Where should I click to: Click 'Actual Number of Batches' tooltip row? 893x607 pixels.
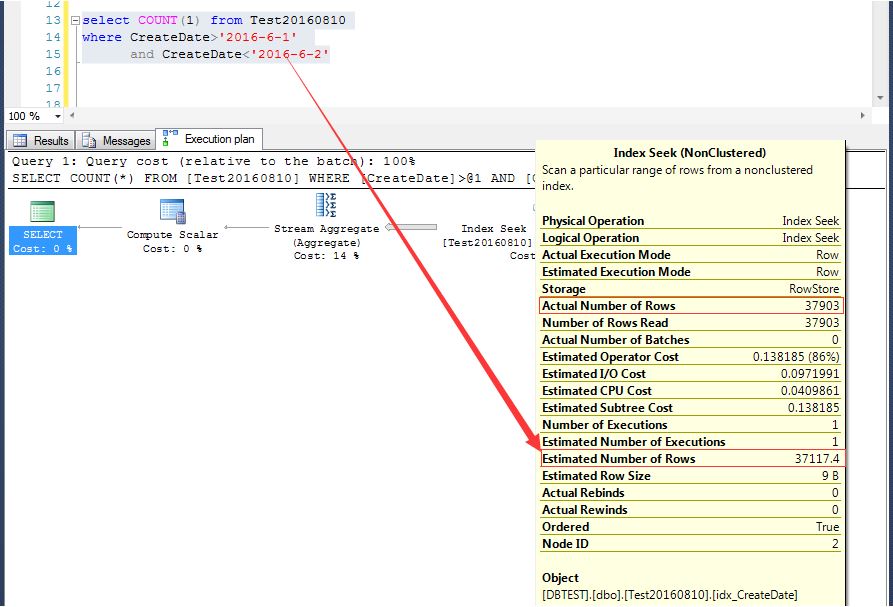pyautogui.click(x=690, y=340)
